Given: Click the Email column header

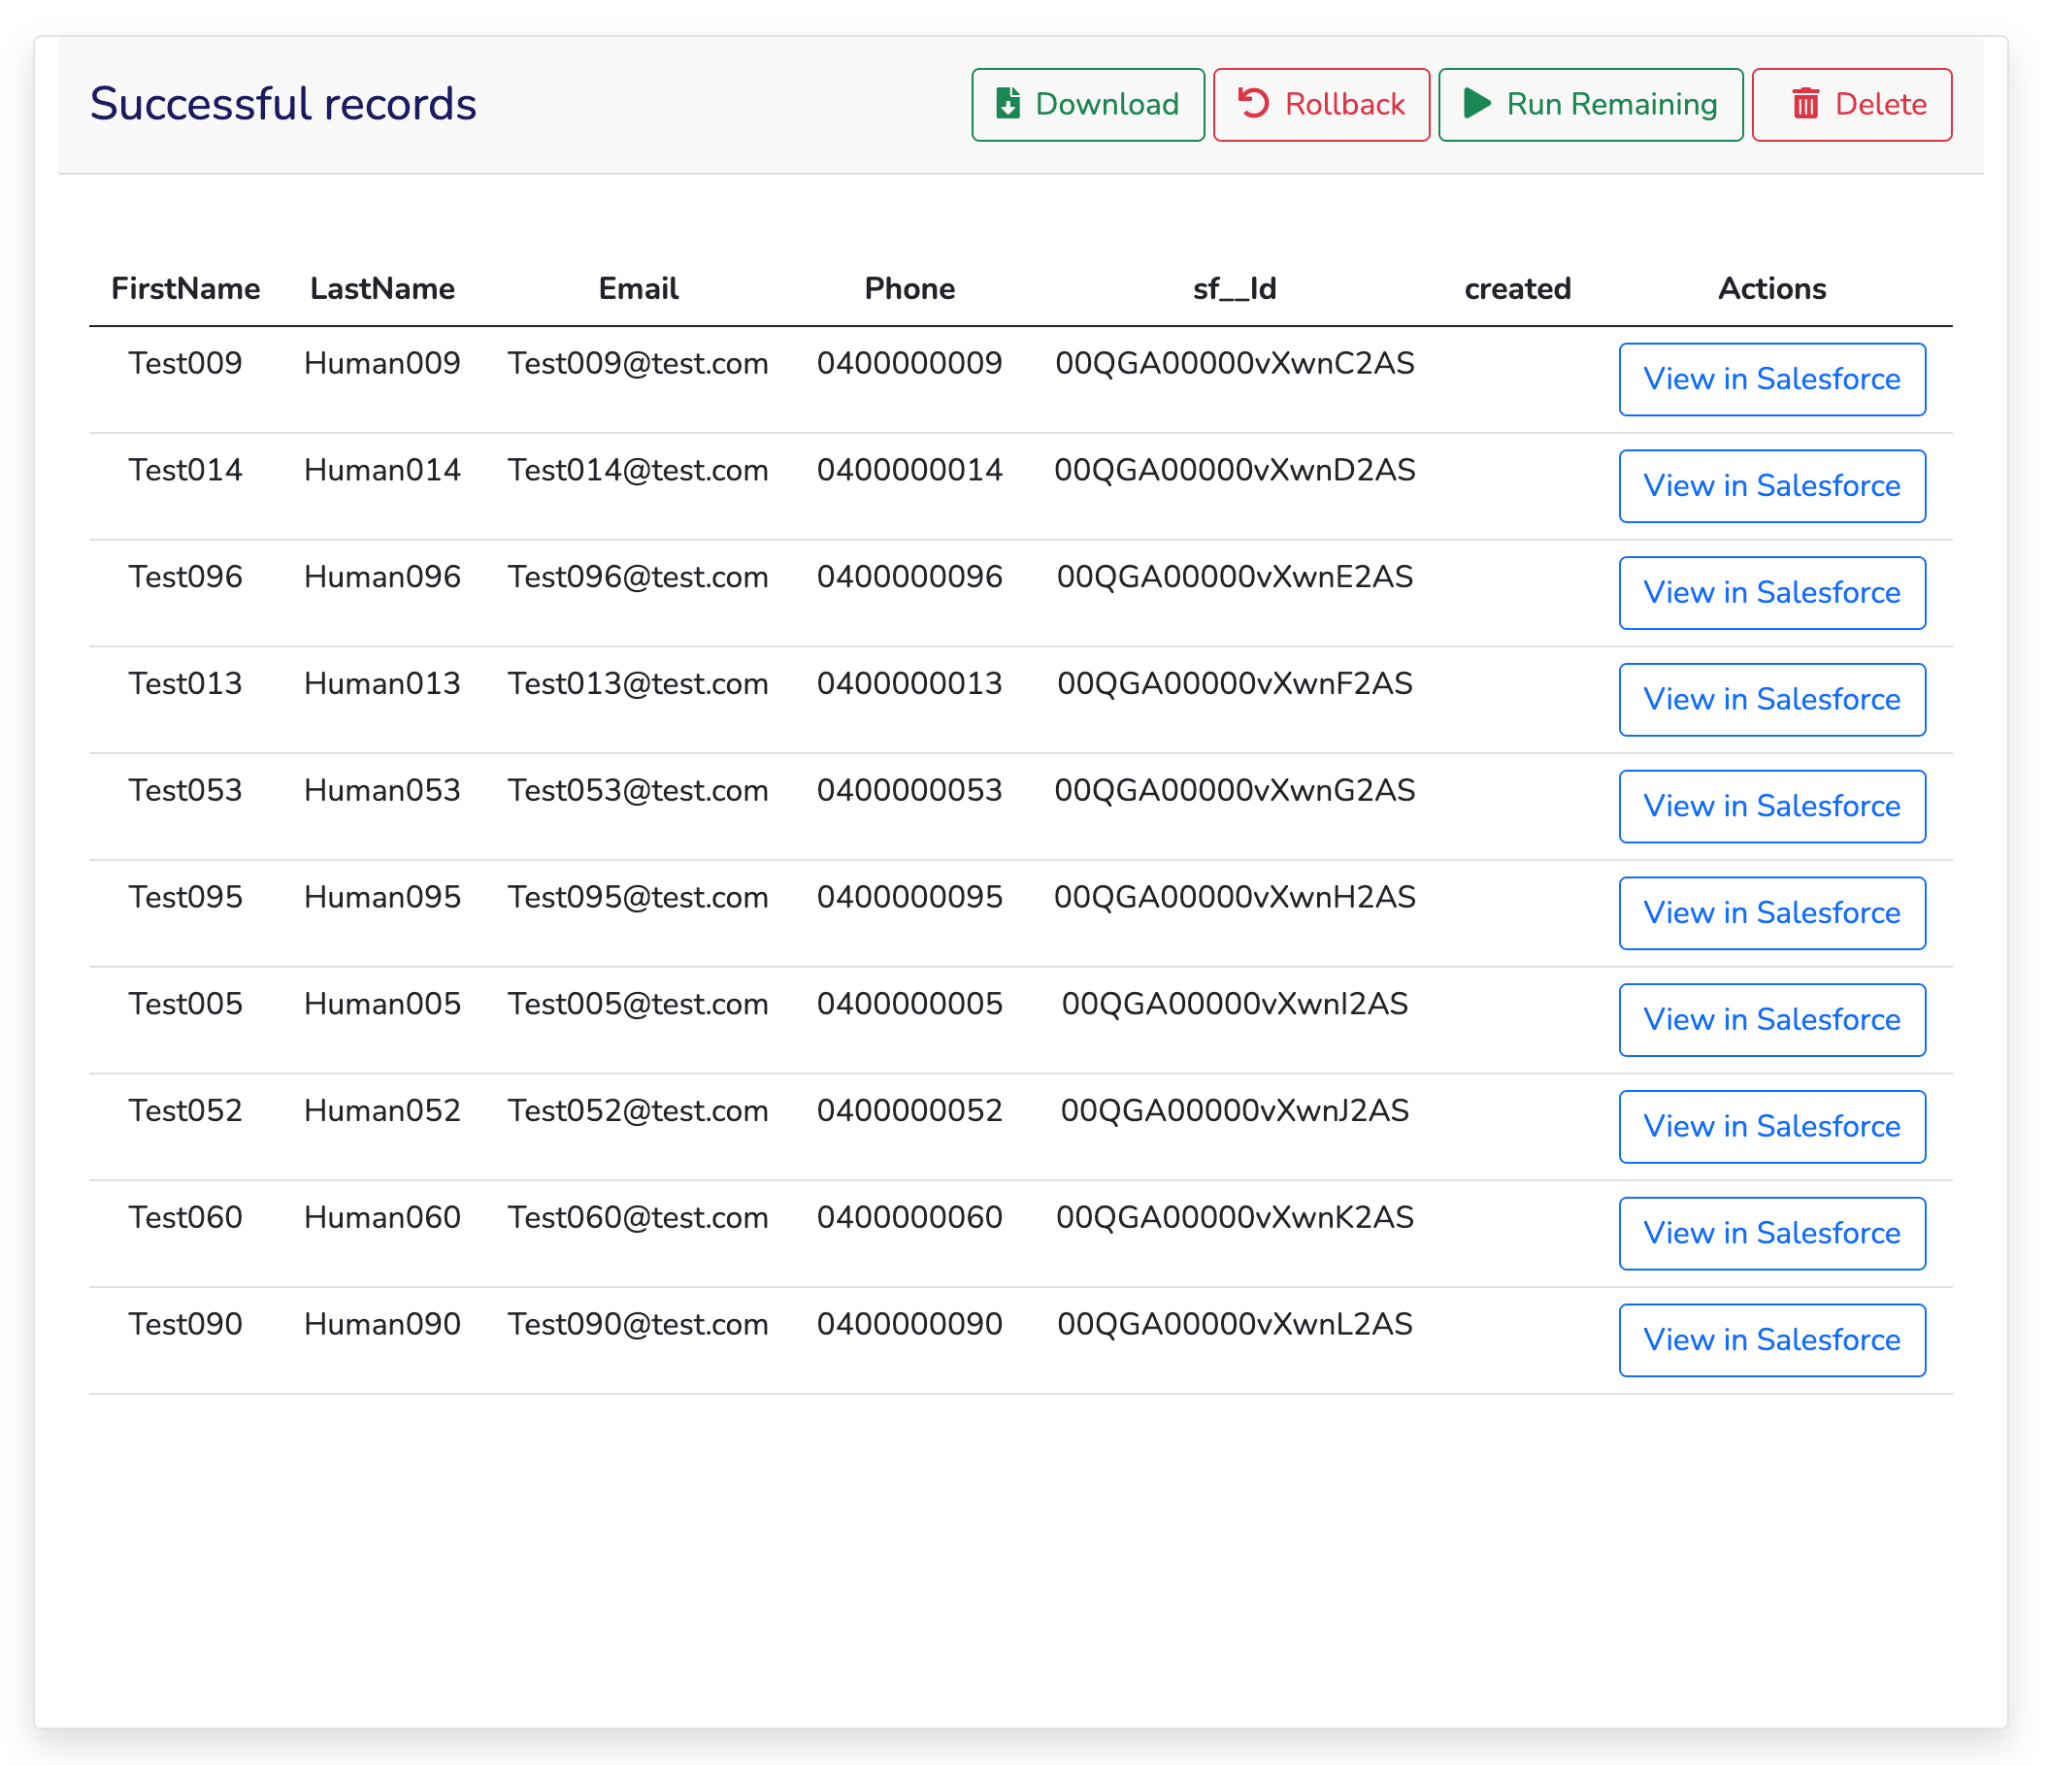Looking at the screenshot, I should coord(637,288).
